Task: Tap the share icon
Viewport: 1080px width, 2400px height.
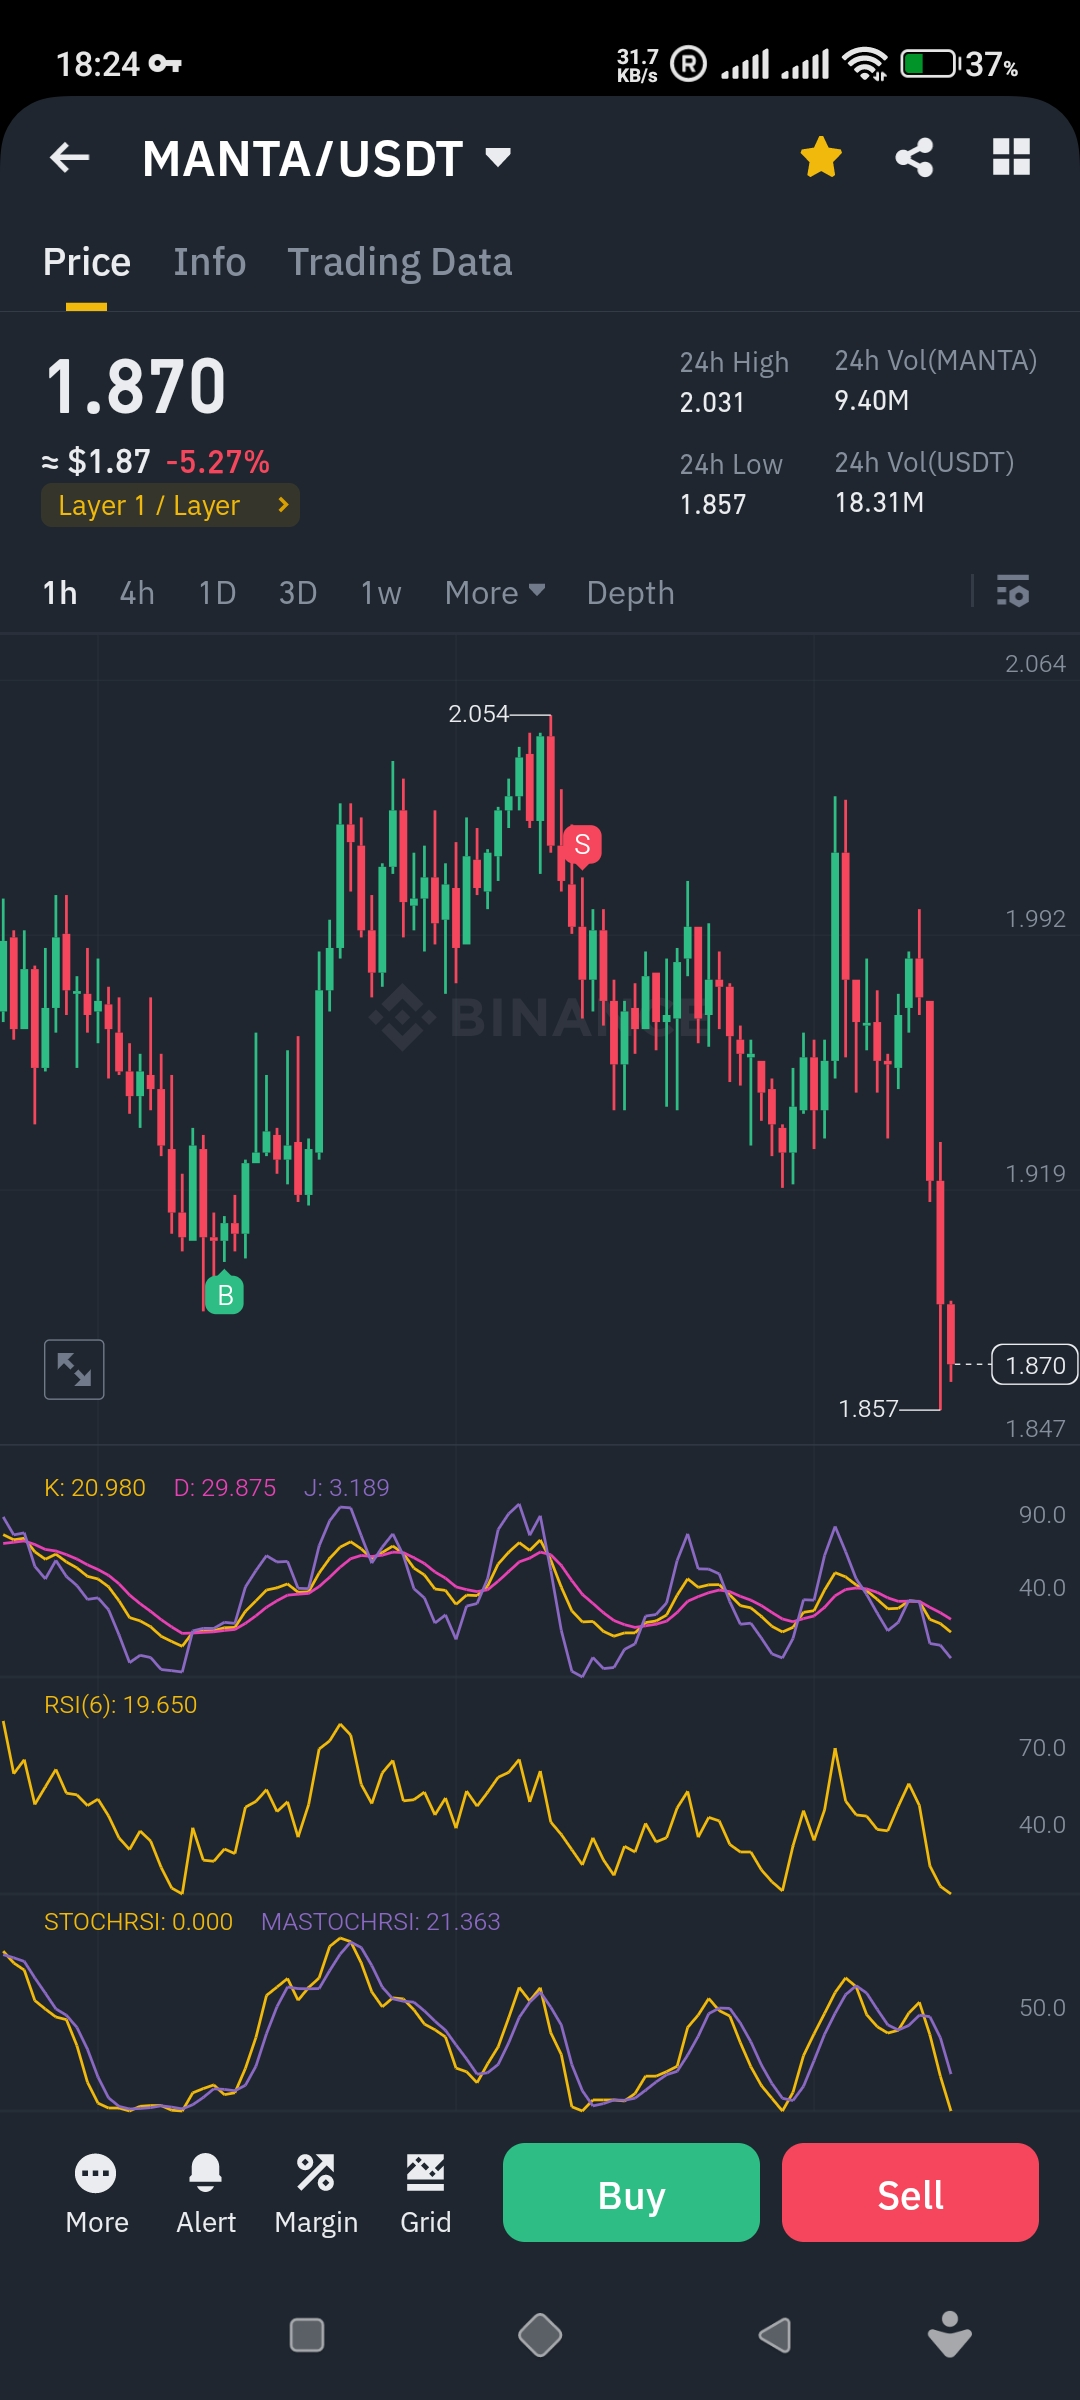Action: click(x=914, y=157)
